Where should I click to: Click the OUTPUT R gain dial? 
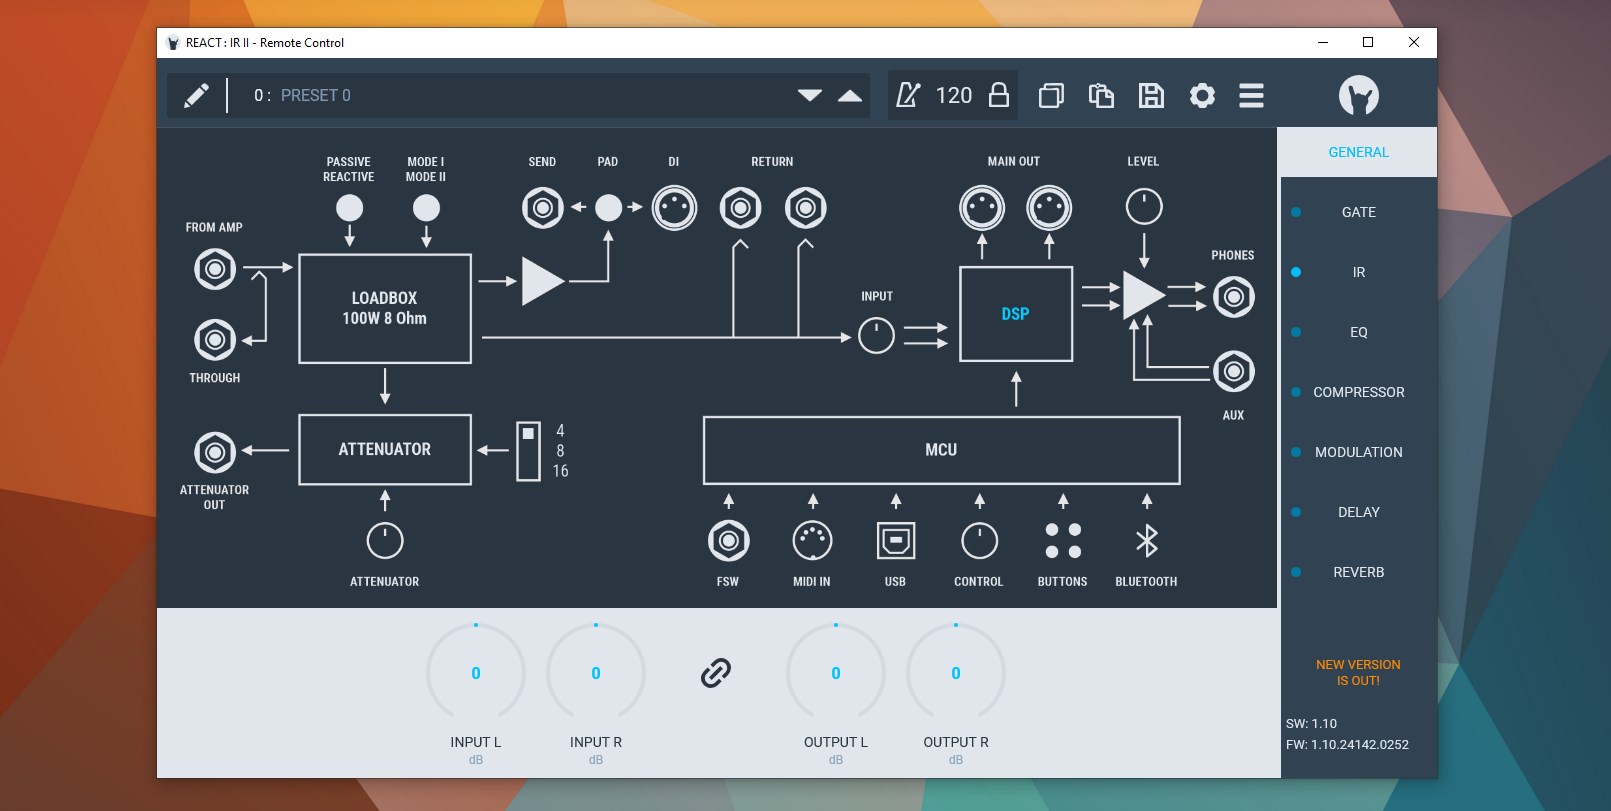point(956,673)
